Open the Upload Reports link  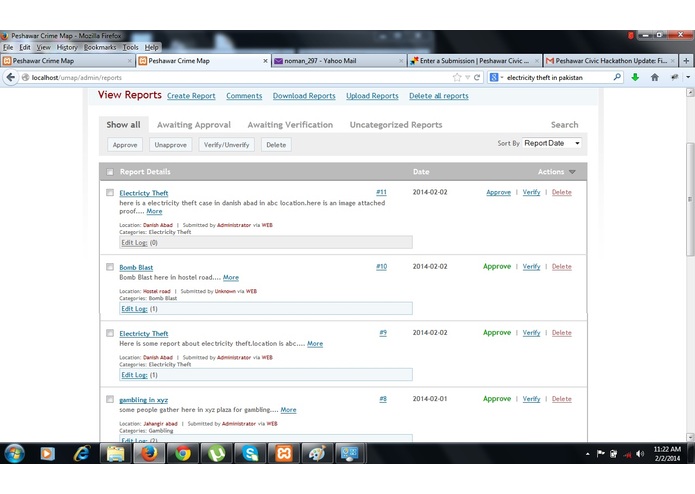point(372,96)
